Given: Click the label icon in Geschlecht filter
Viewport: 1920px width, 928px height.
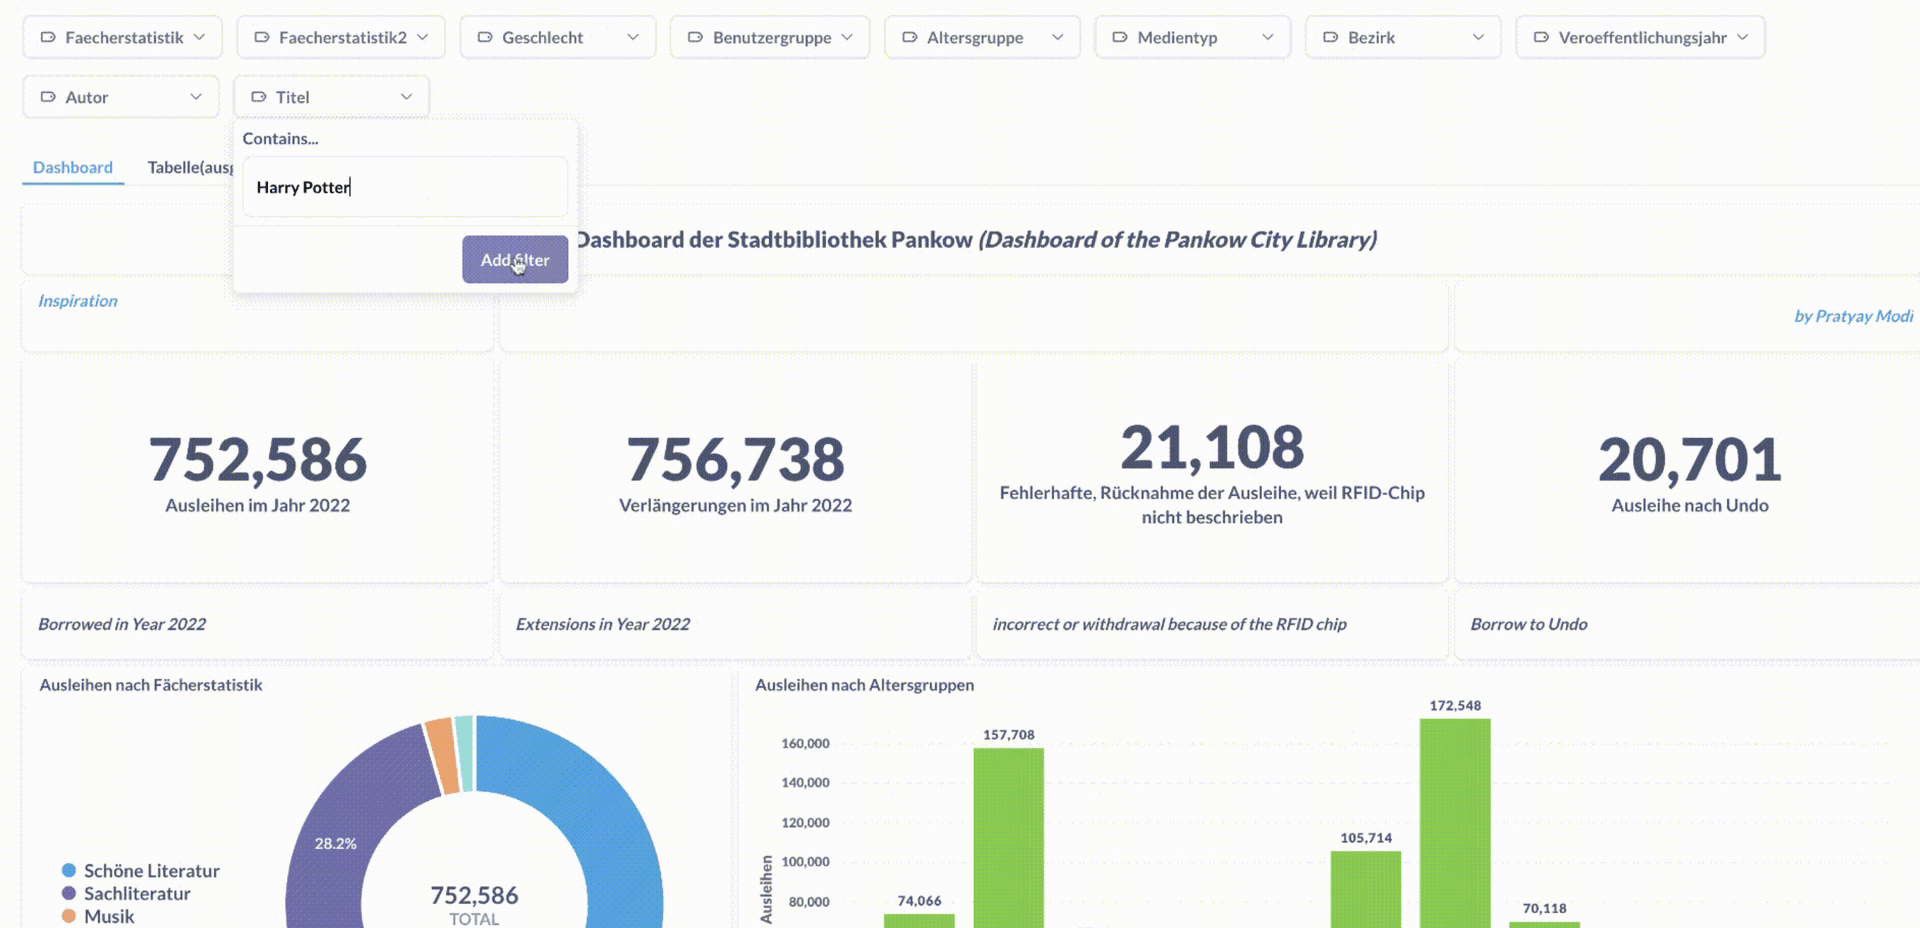Looking at the screenshot, I should tap(485, 37).
